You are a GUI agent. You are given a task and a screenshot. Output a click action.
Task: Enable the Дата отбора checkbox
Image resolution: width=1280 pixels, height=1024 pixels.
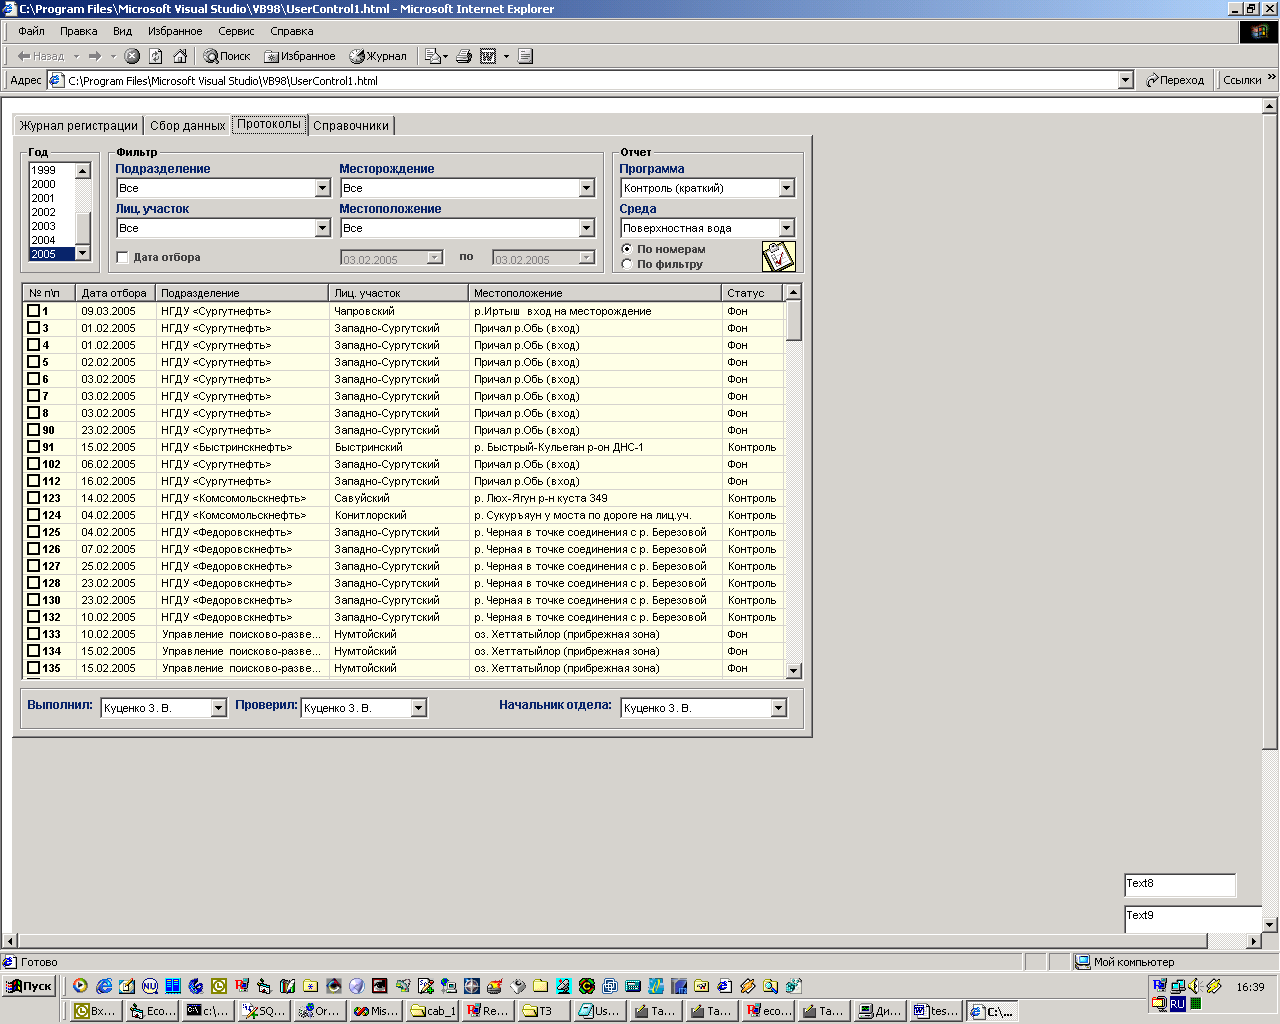coord(123,258)
